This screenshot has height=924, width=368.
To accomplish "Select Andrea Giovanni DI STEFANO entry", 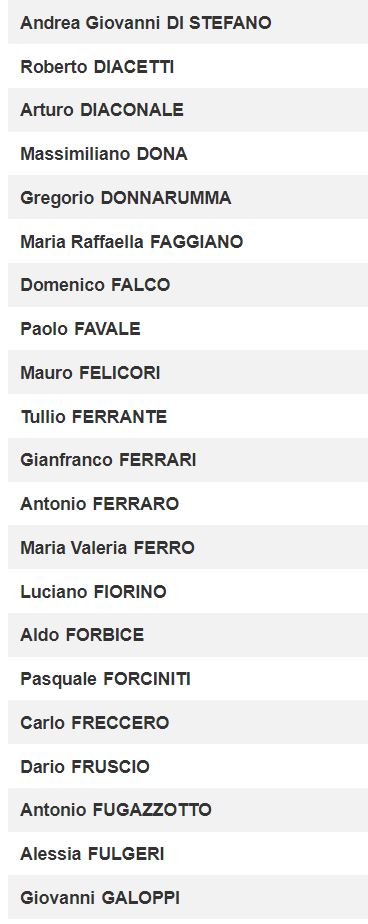I will point(188,22).
